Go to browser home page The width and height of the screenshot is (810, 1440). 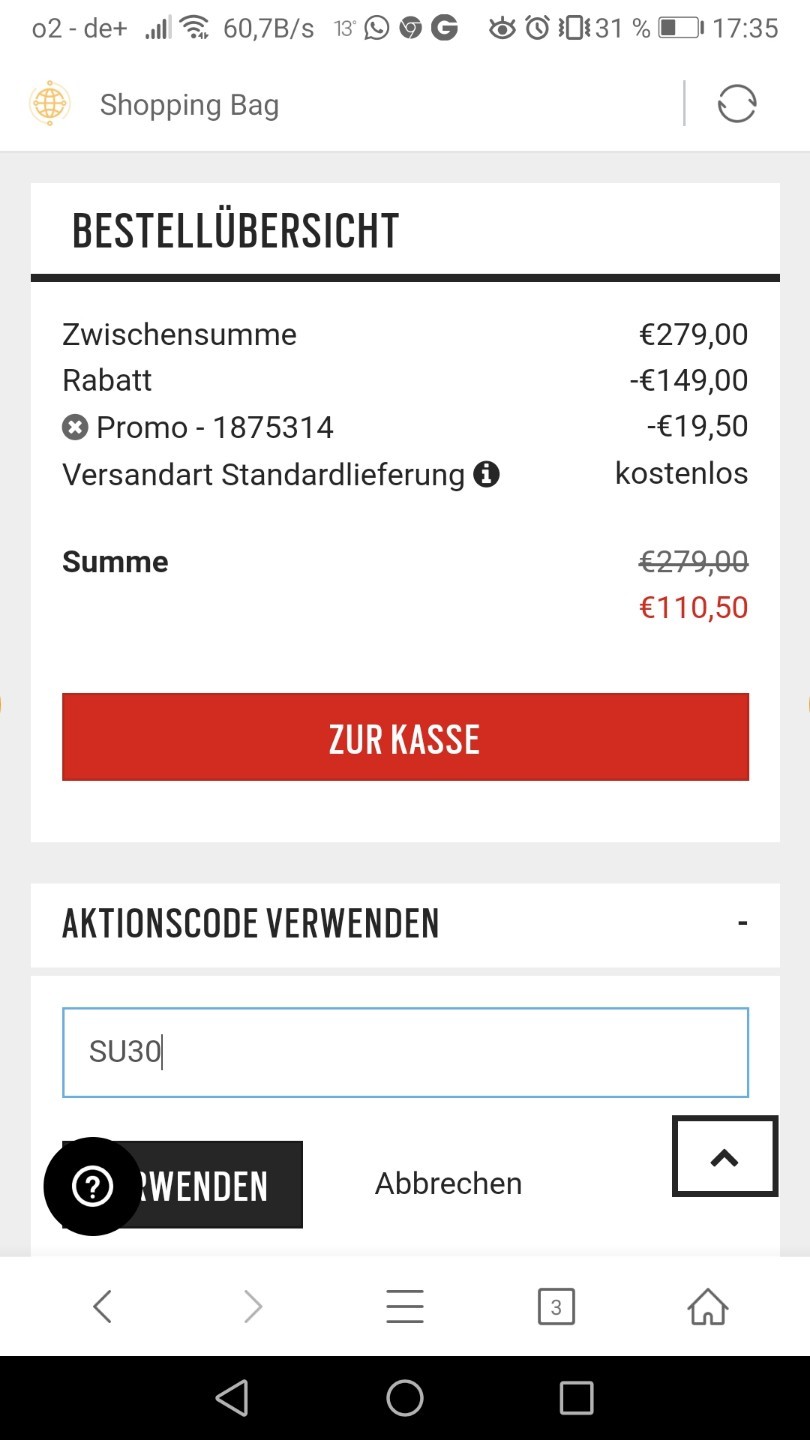pyautogui.click(x=707, y=1306)
